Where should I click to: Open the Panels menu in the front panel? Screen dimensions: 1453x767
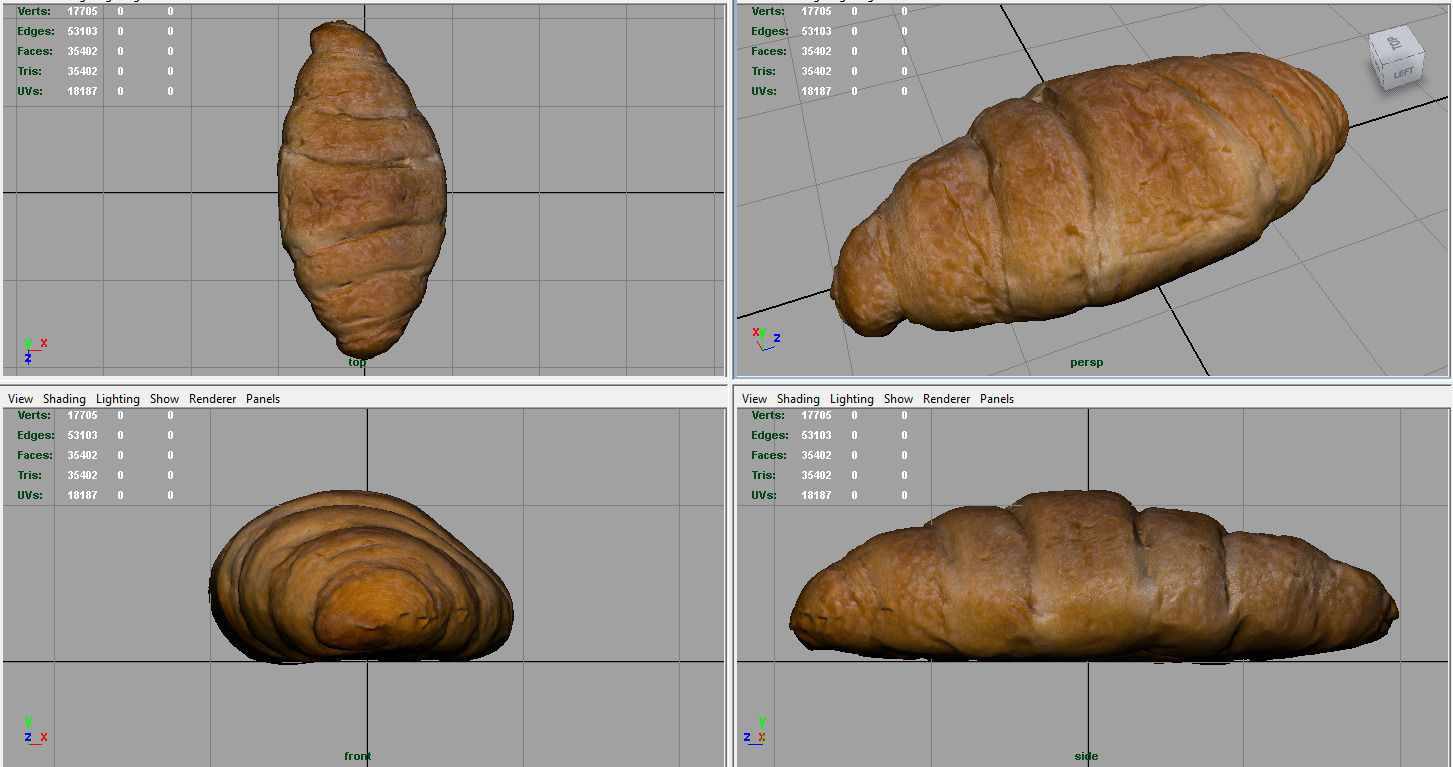tap(263, 399)
